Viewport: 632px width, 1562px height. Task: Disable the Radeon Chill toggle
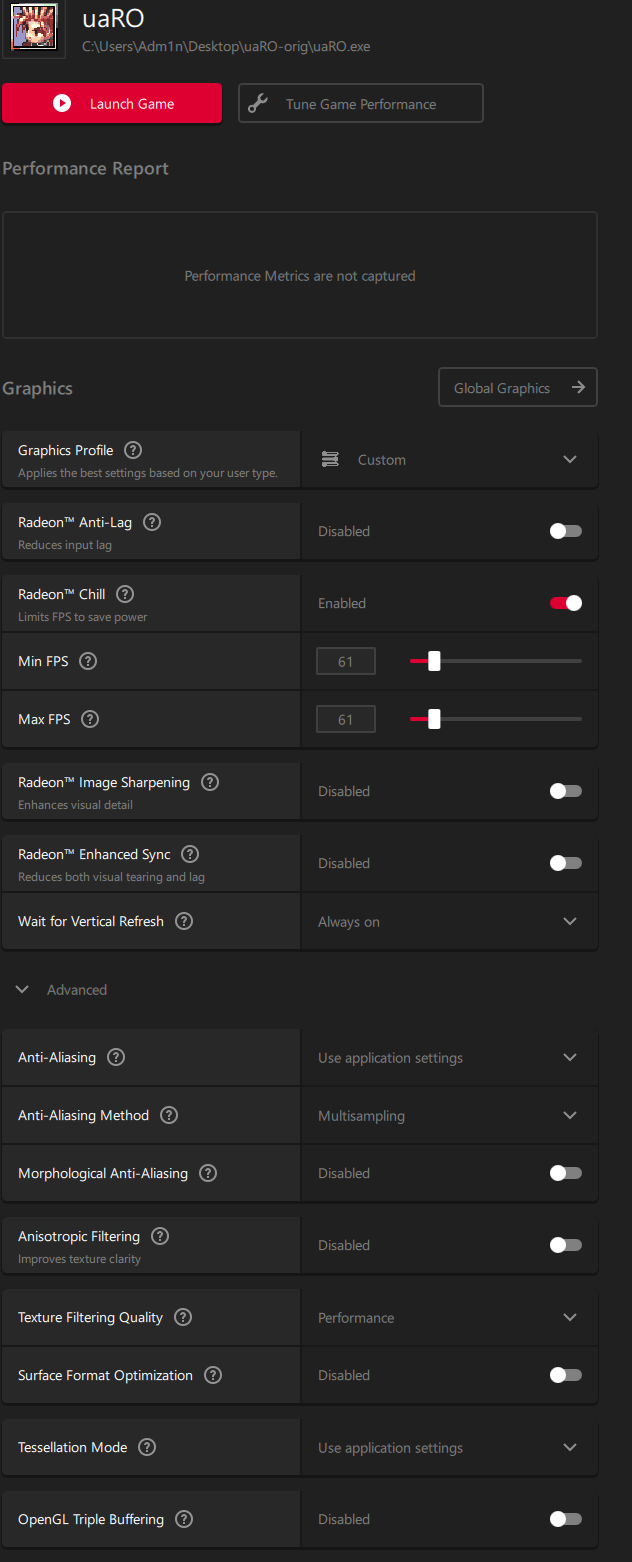point(566,603)
